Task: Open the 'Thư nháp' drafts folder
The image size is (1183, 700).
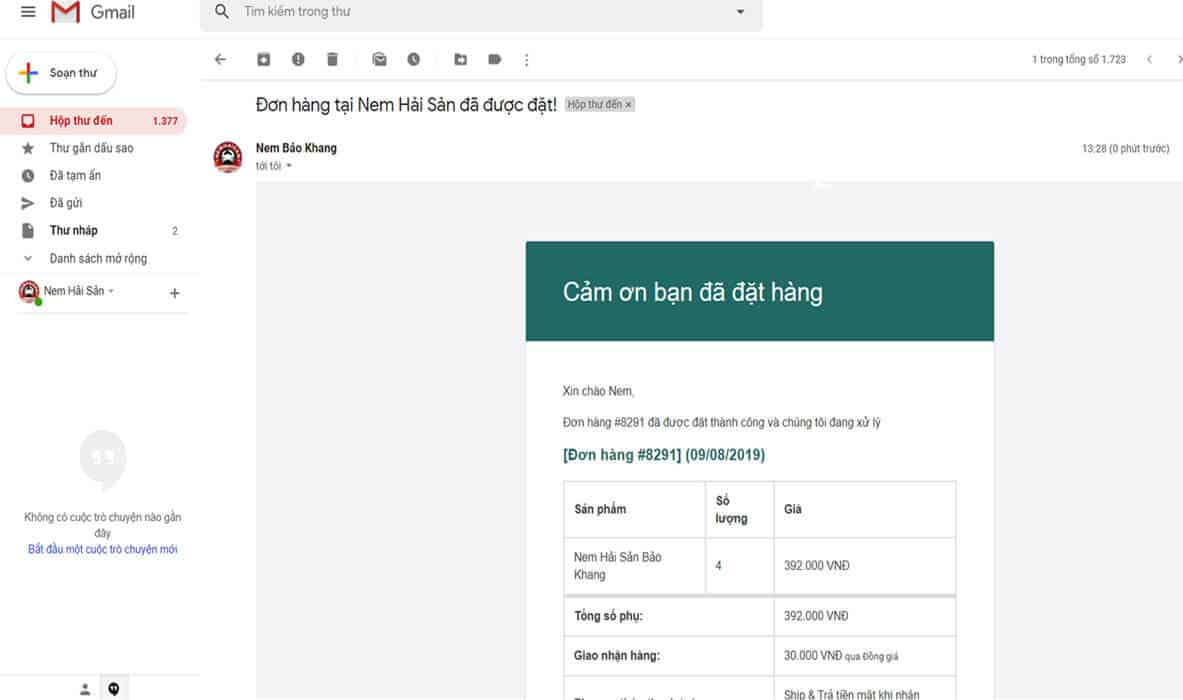Action: coord(74,231)
